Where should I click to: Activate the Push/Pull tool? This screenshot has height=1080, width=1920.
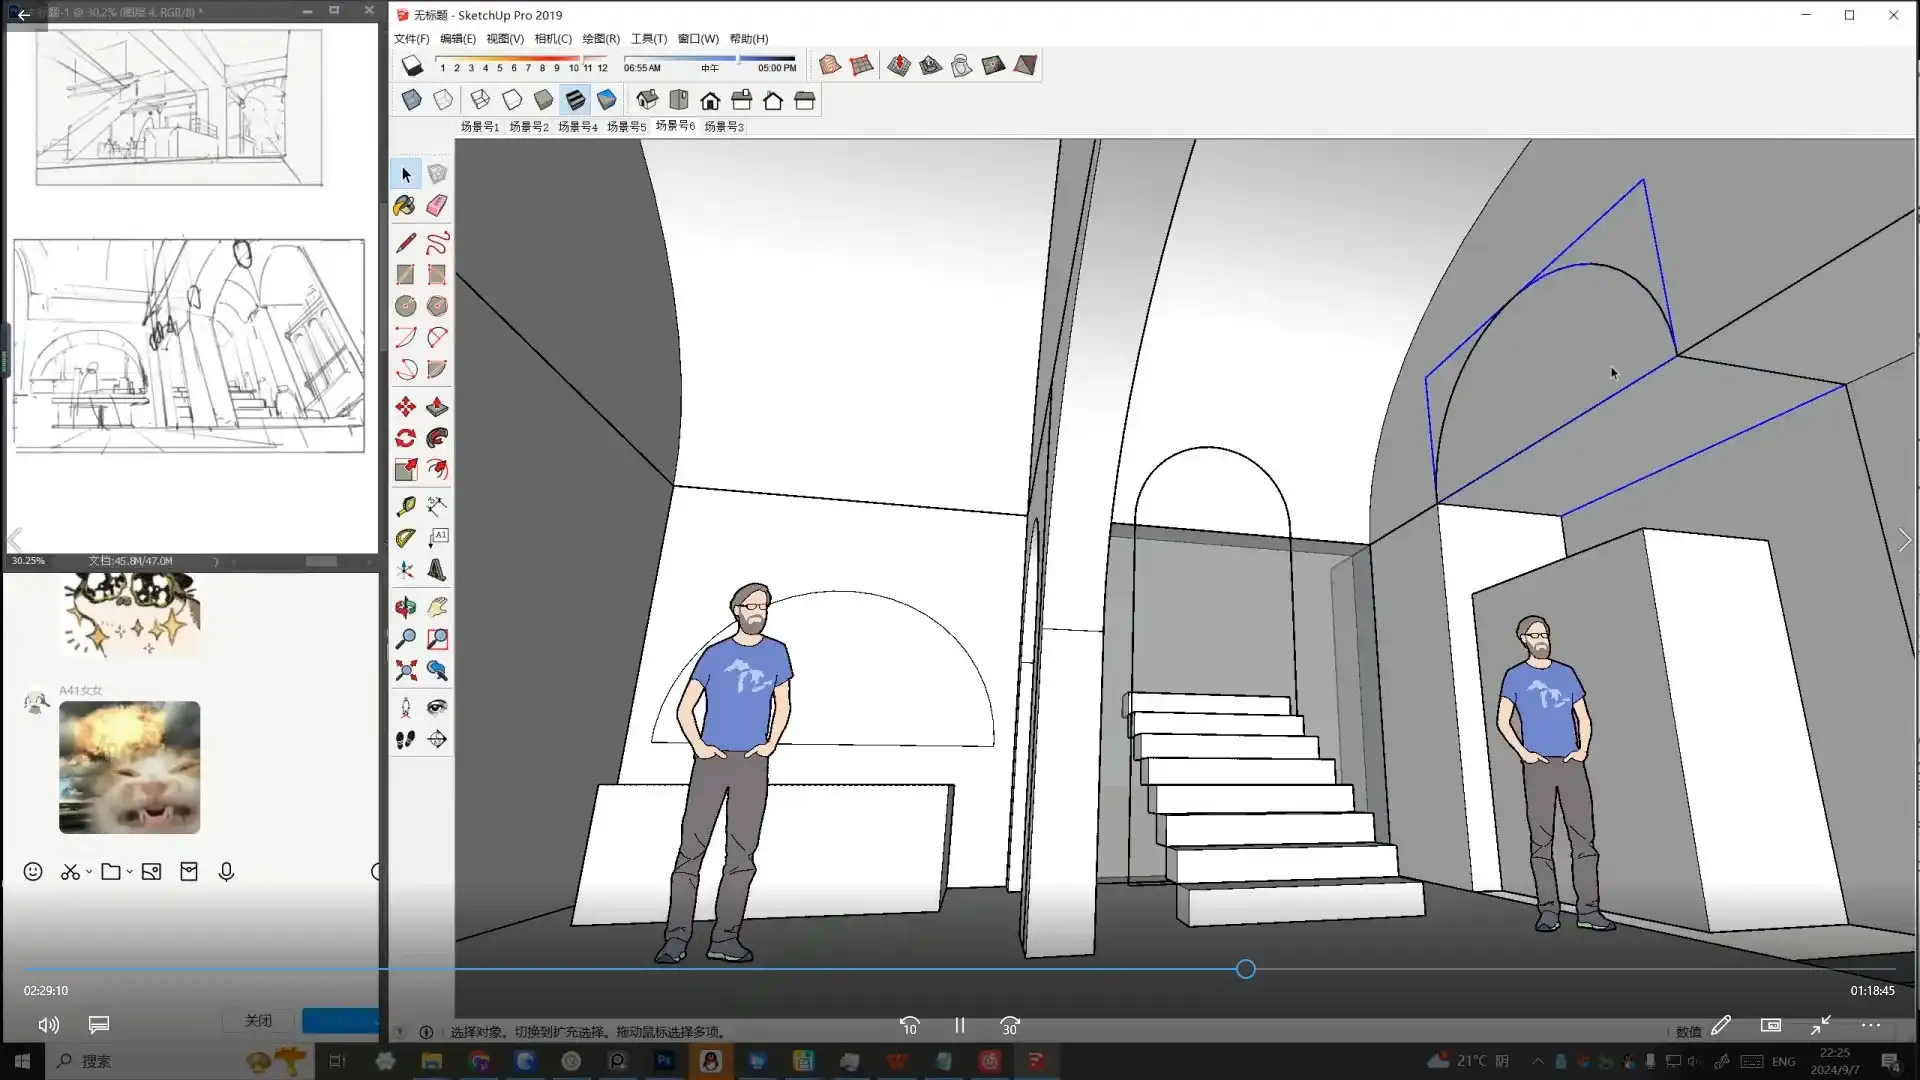point(437,407)
